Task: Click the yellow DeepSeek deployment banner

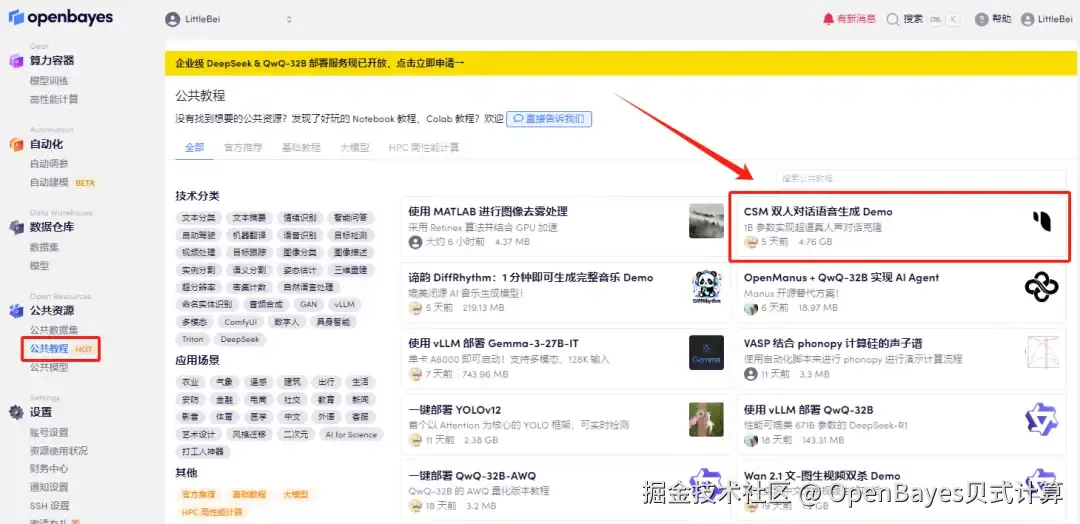Action: pos(621,63)
